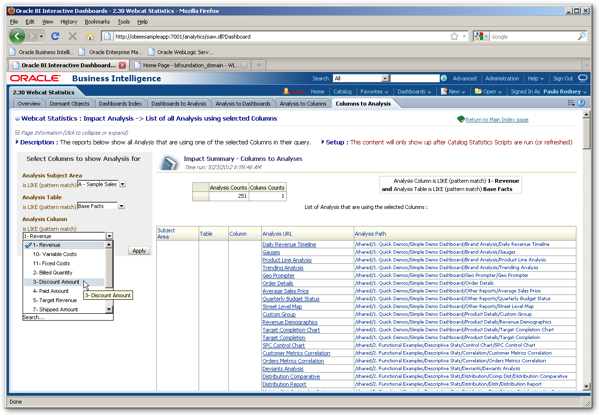Select option 11- Fixed Costs
Viewport: 600px width, 416px height.
click(64, 263)
